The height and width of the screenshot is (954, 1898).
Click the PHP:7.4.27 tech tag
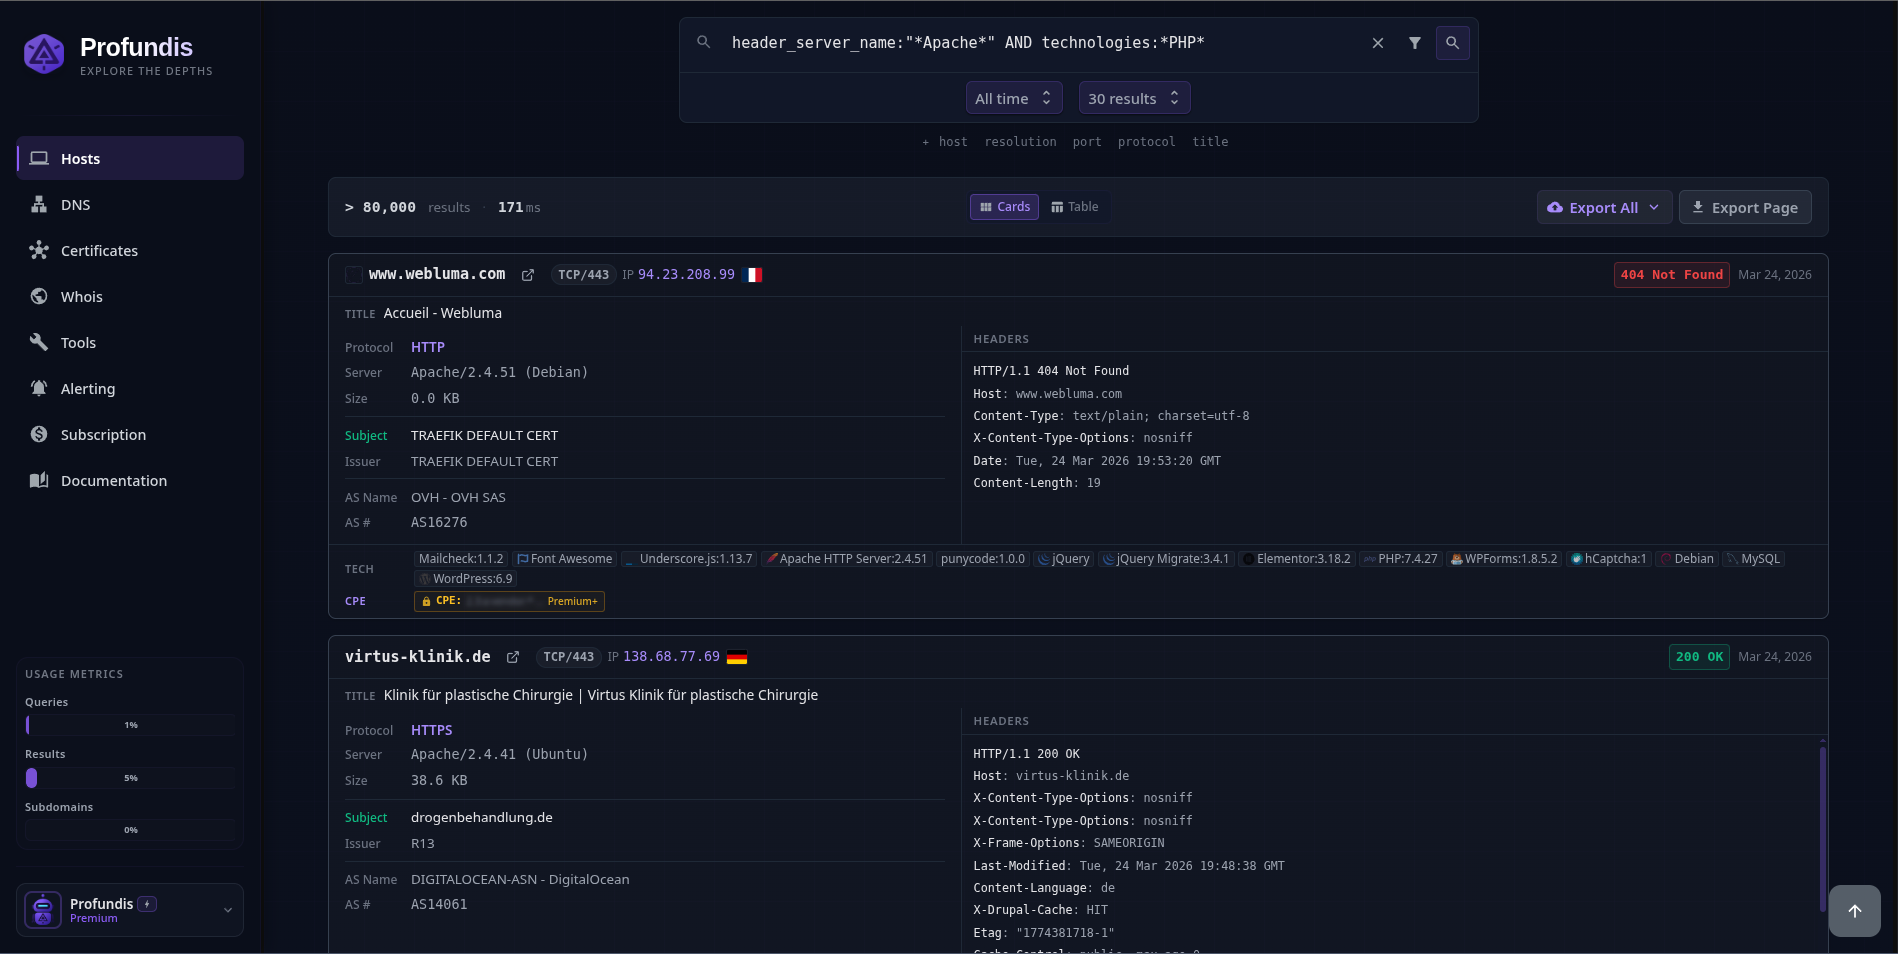tap(1401, 559)
